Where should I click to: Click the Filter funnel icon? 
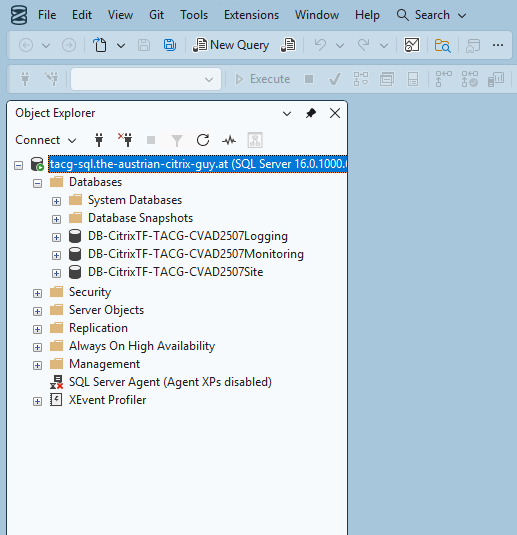pos(177,141)
